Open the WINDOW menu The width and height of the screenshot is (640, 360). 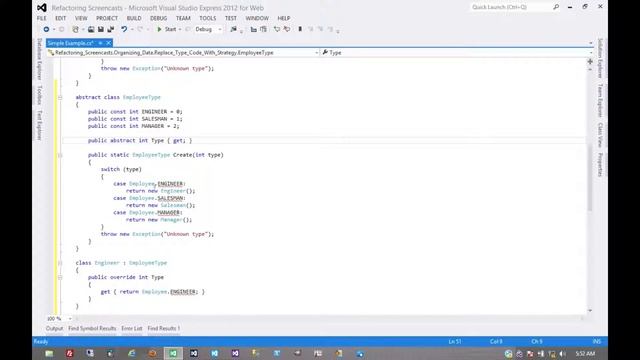(x=257, y=18)
